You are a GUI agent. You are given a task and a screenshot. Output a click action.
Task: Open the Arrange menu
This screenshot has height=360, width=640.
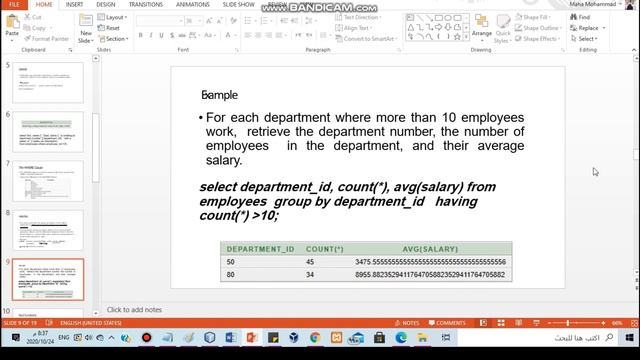[482, 27]
